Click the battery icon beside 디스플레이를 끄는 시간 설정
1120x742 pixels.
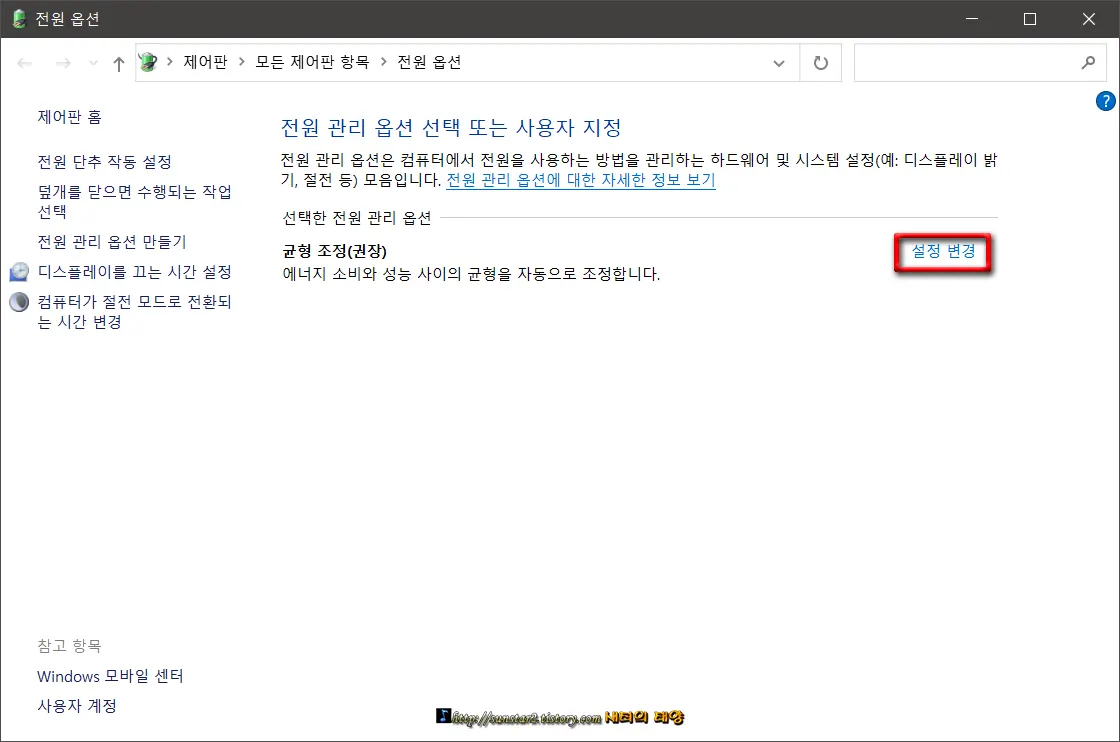(18, 271)
